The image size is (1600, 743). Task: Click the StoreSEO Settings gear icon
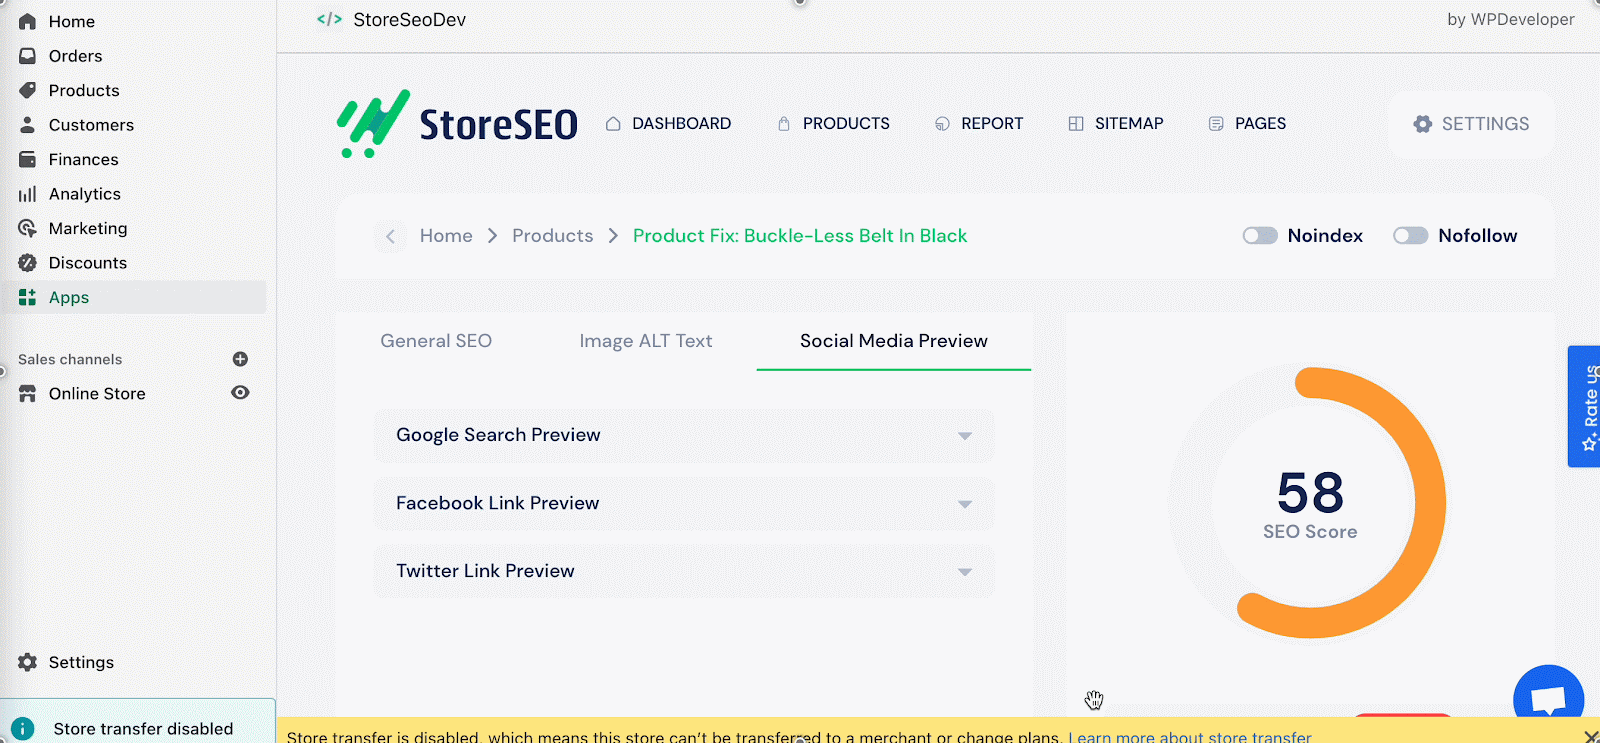[1422, 124]
